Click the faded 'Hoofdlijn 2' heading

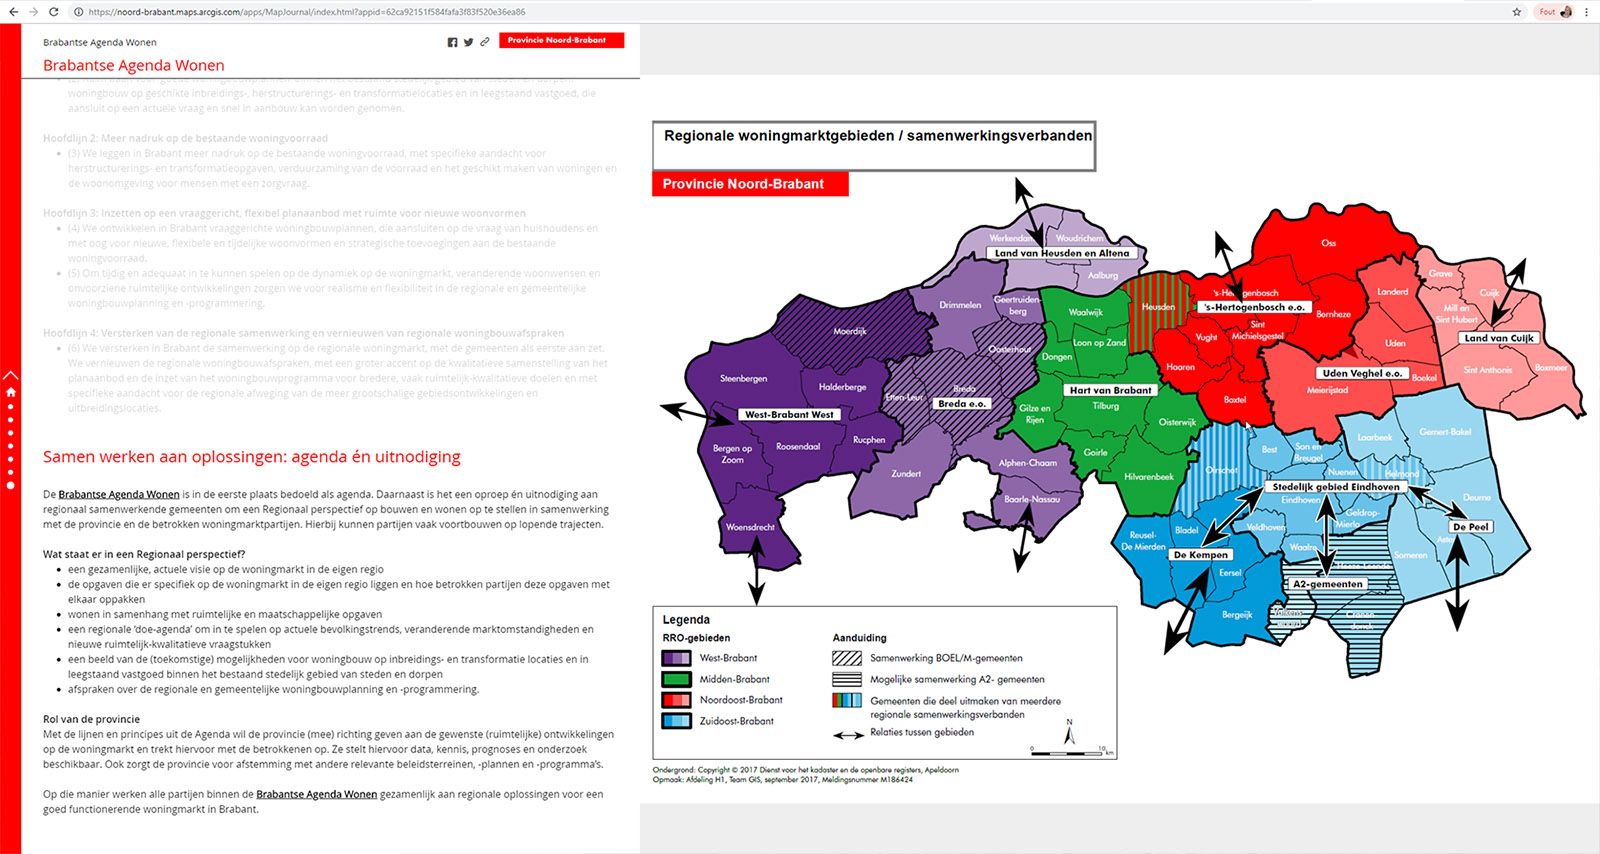pos(185,138)
